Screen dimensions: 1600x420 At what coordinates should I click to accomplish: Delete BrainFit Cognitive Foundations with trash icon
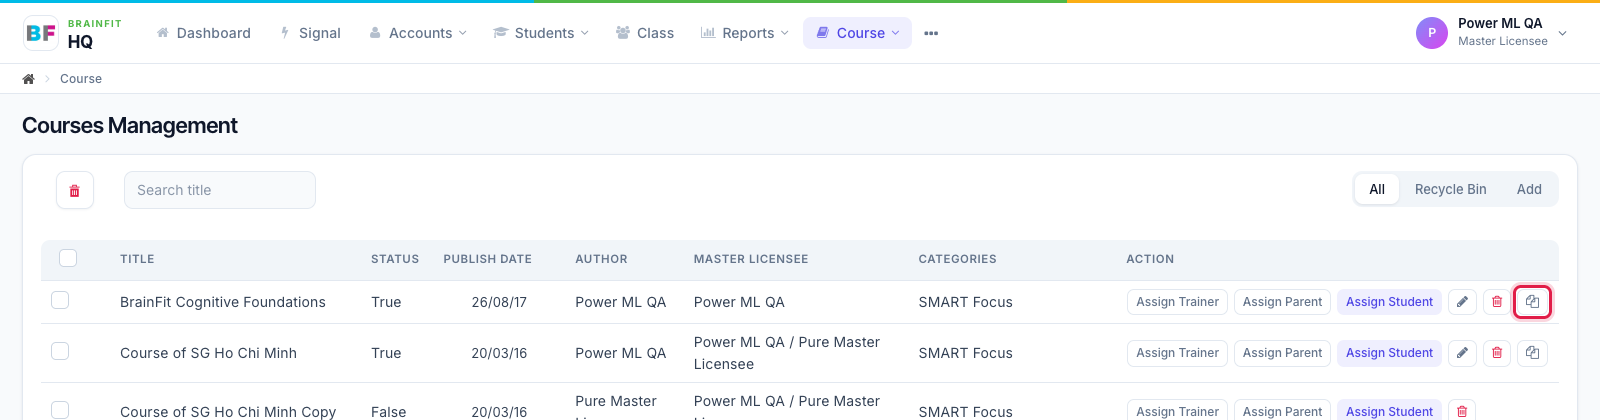coord(1497,302)
